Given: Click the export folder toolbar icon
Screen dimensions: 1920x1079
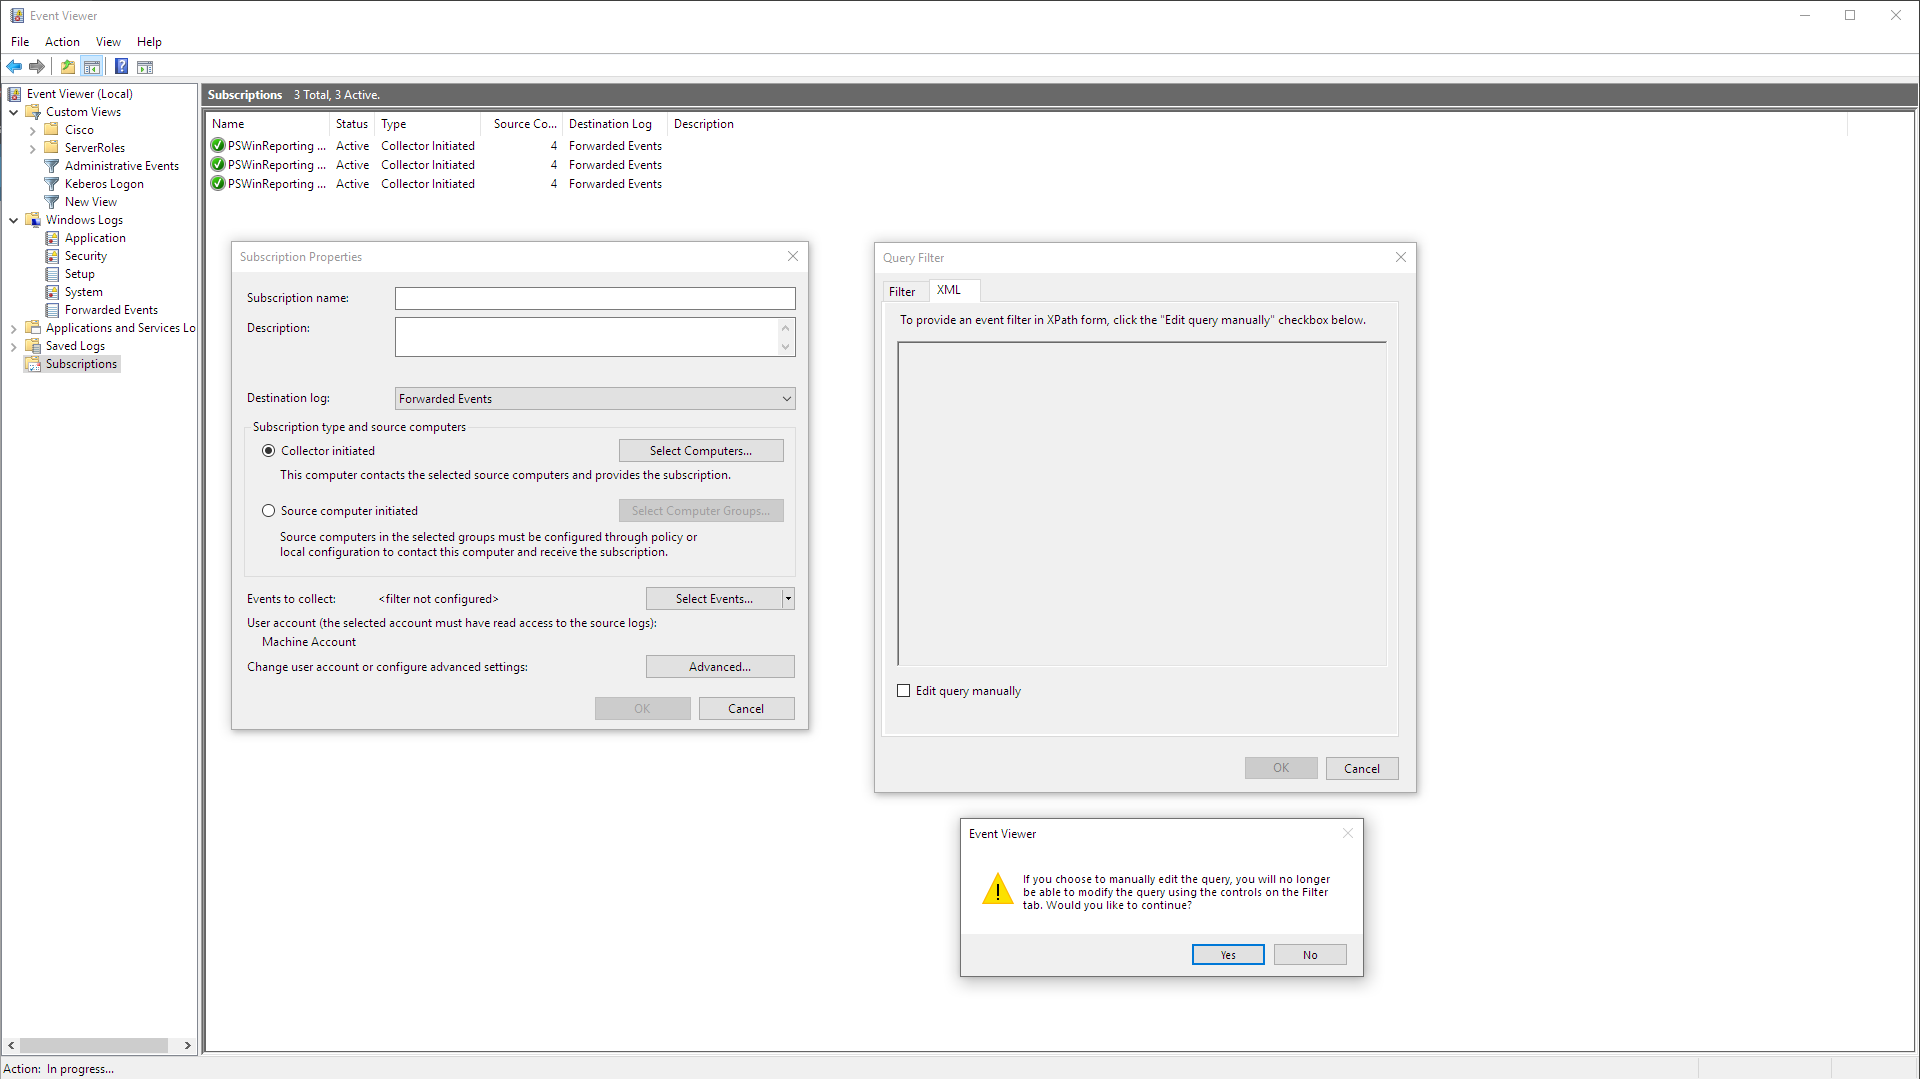Looking at the screenshot, I should (x=67, y=66).
